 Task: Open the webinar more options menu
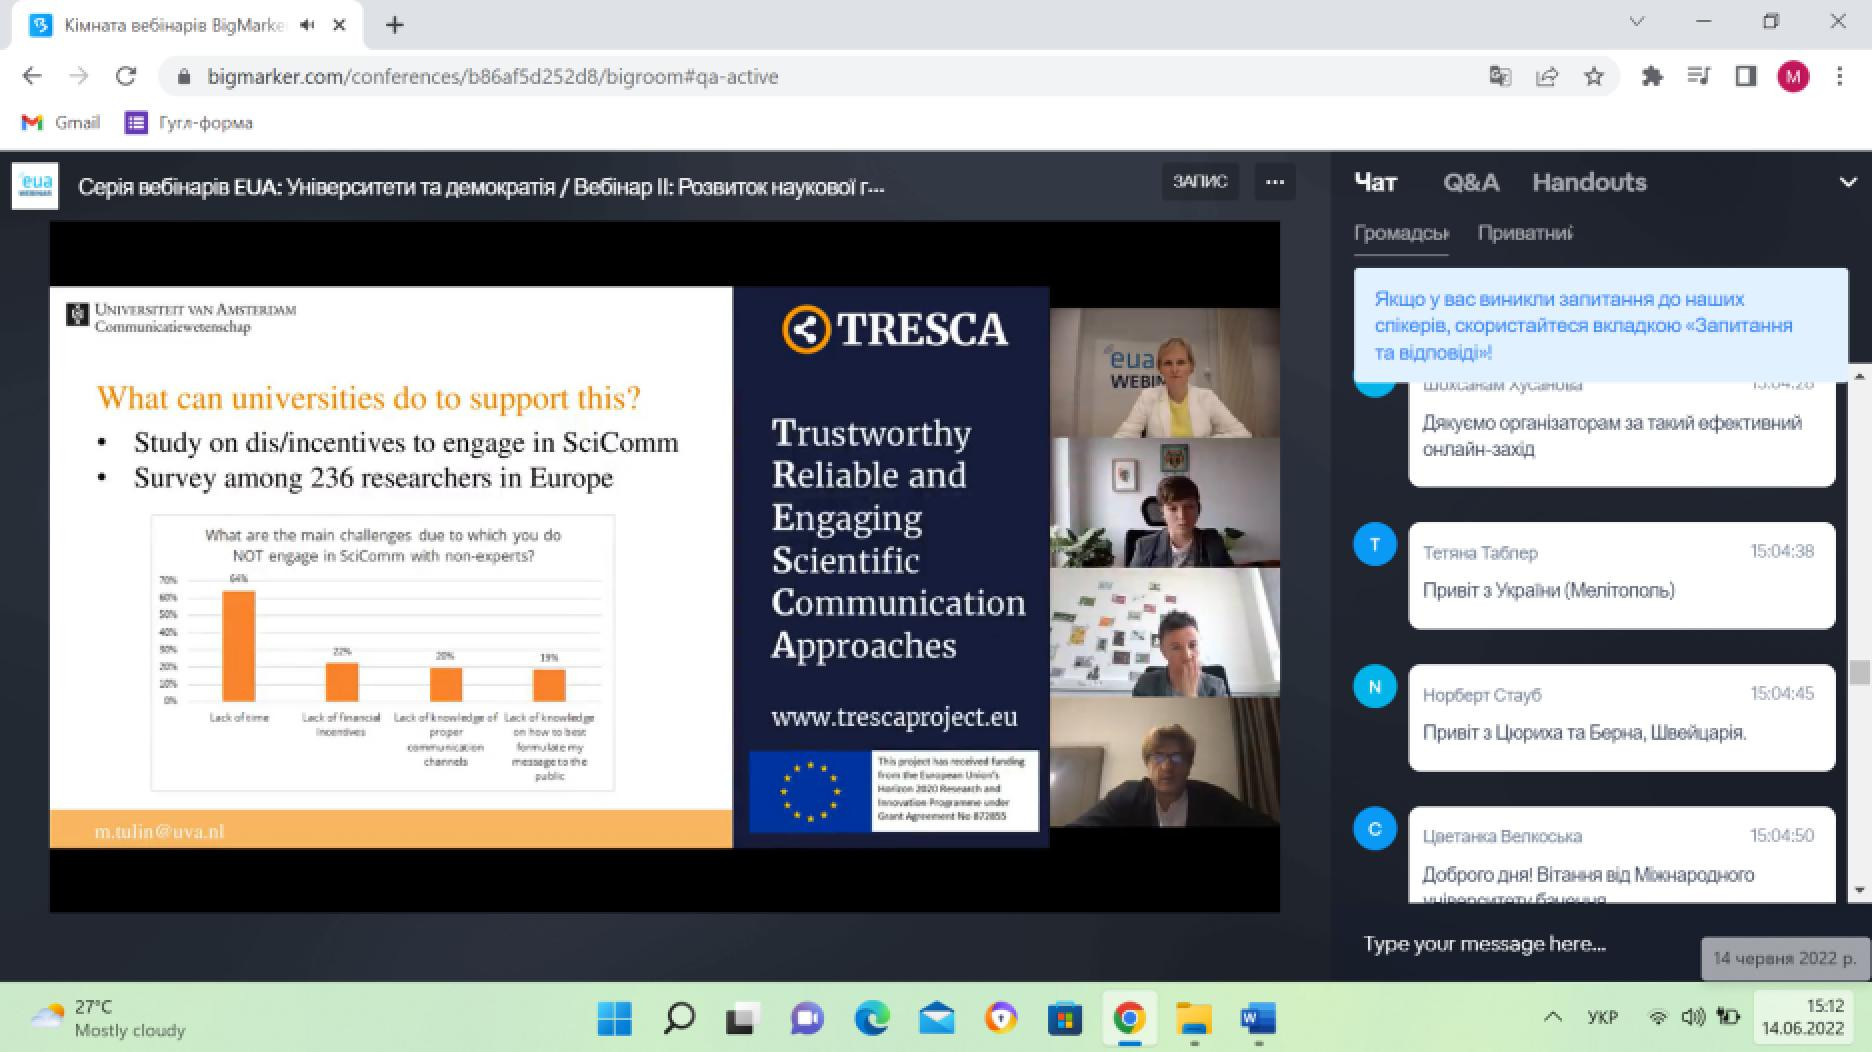[1275, 182]
